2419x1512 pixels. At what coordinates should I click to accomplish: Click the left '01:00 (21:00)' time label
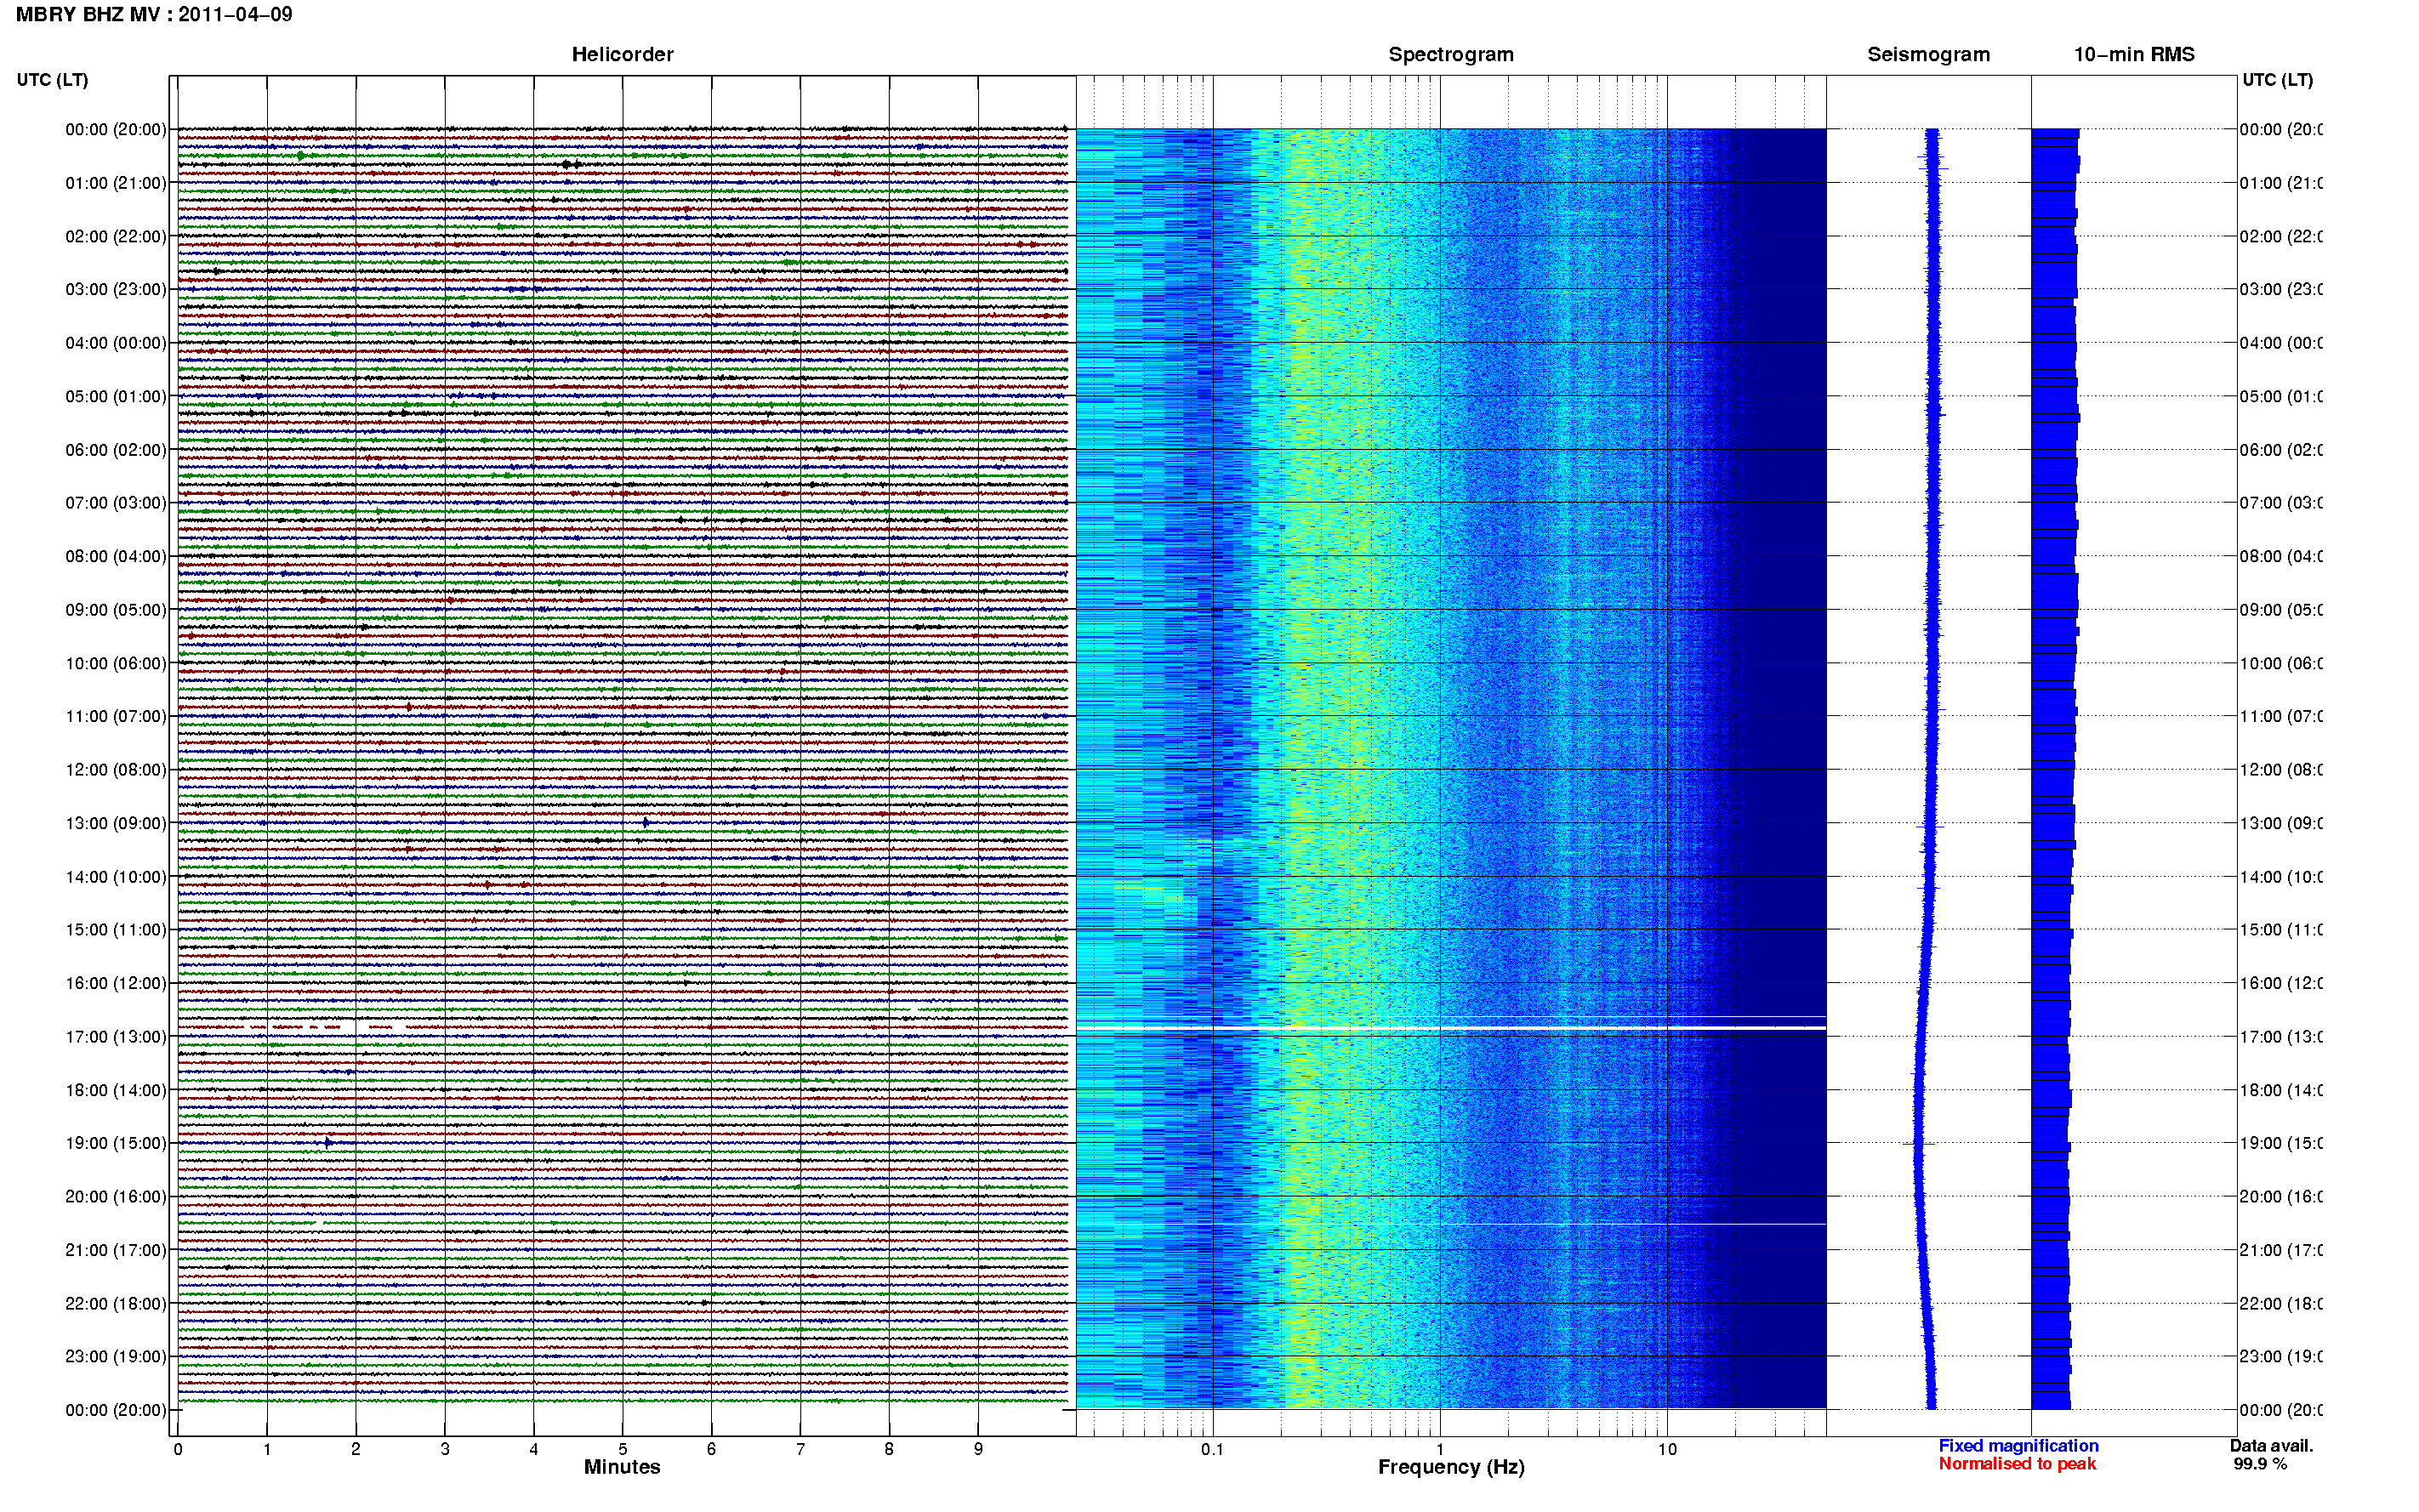116,183
